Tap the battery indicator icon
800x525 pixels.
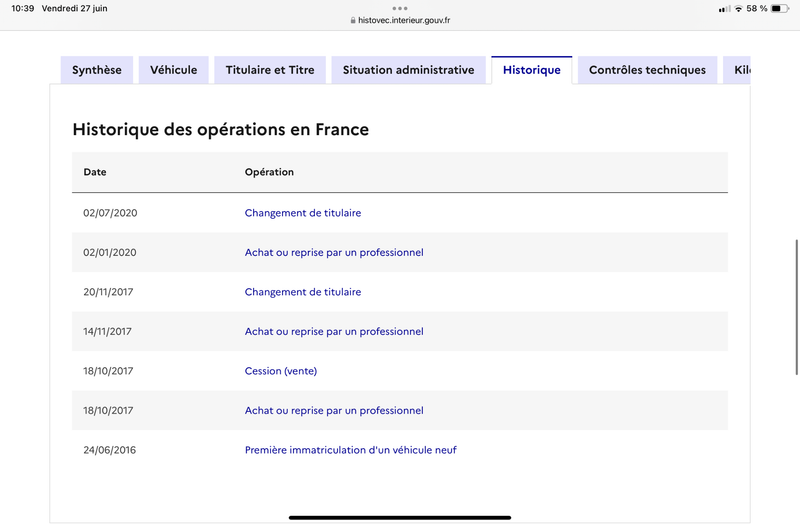pos(780,9)
